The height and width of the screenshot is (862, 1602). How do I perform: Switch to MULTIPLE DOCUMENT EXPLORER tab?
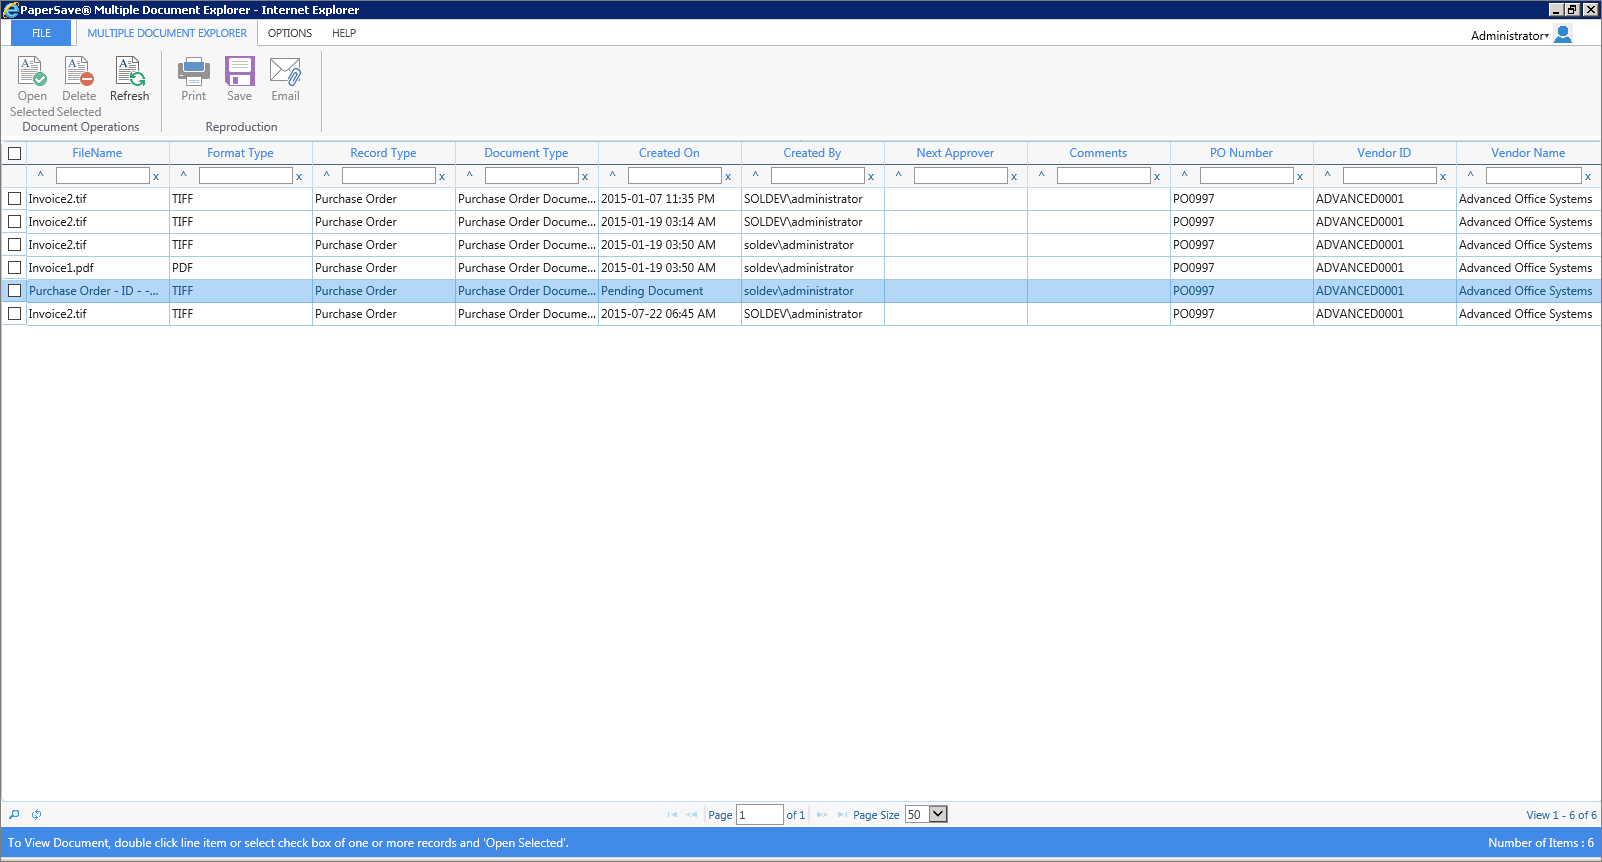[x=167, y=33]
